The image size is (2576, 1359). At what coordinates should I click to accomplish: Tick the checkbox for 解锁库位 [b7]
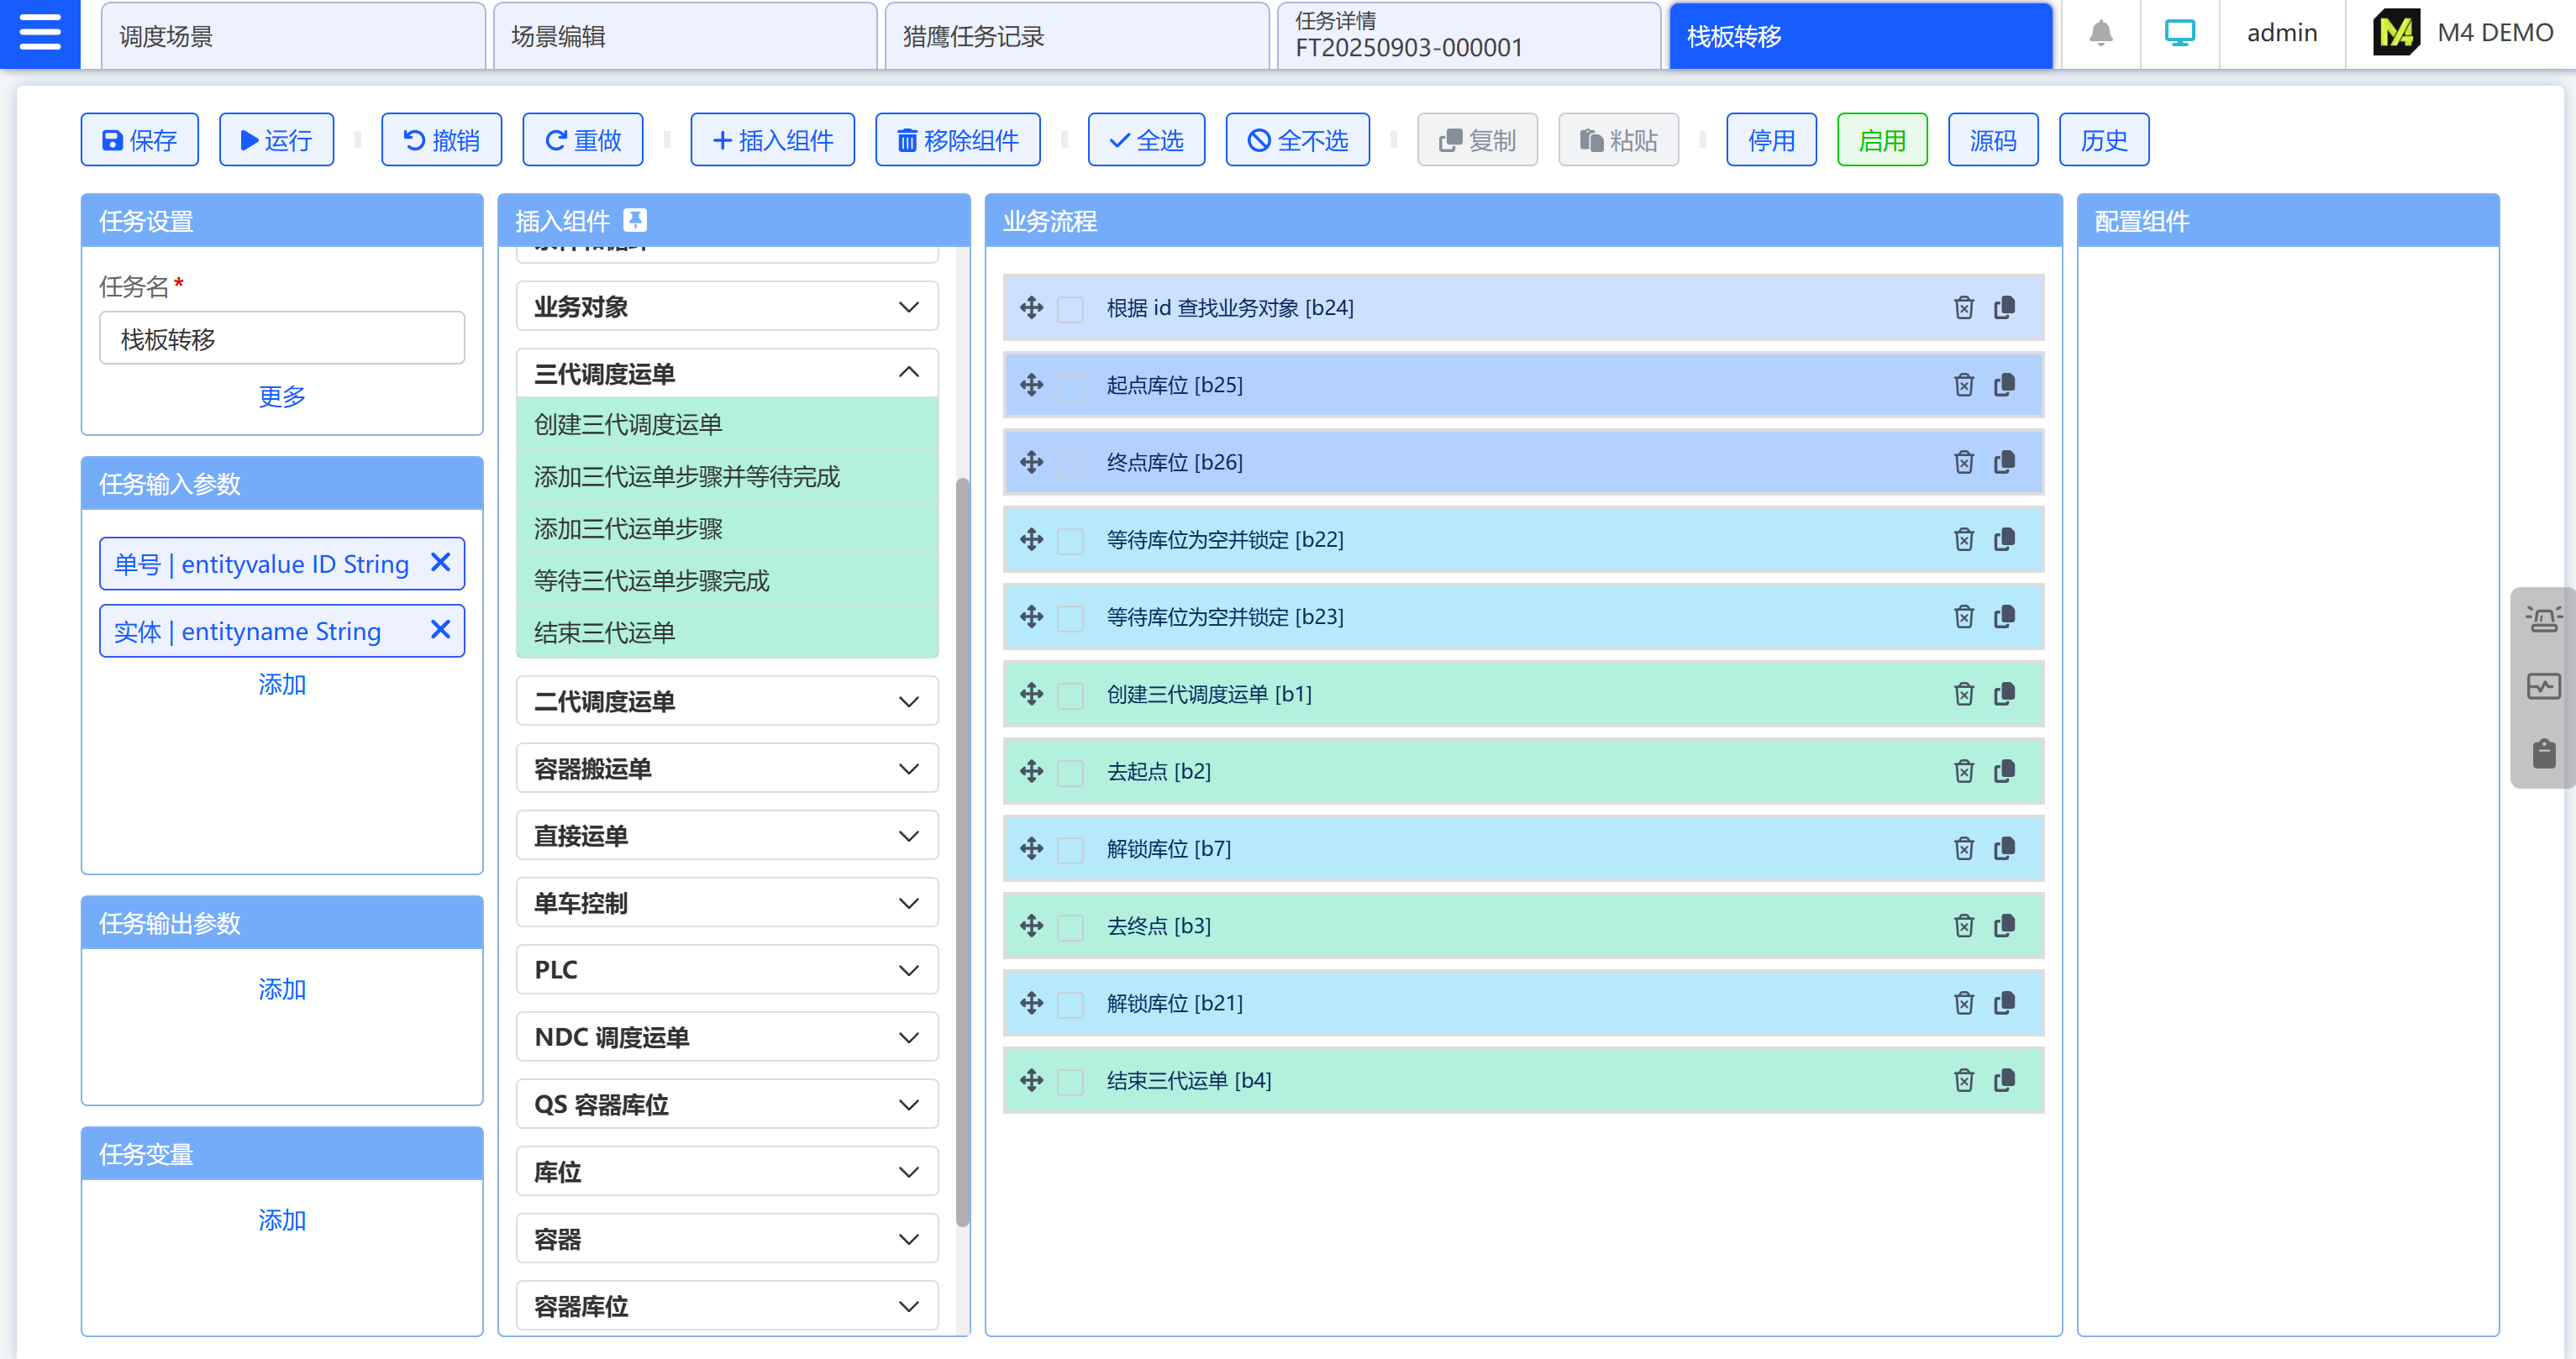[1070, 849]
